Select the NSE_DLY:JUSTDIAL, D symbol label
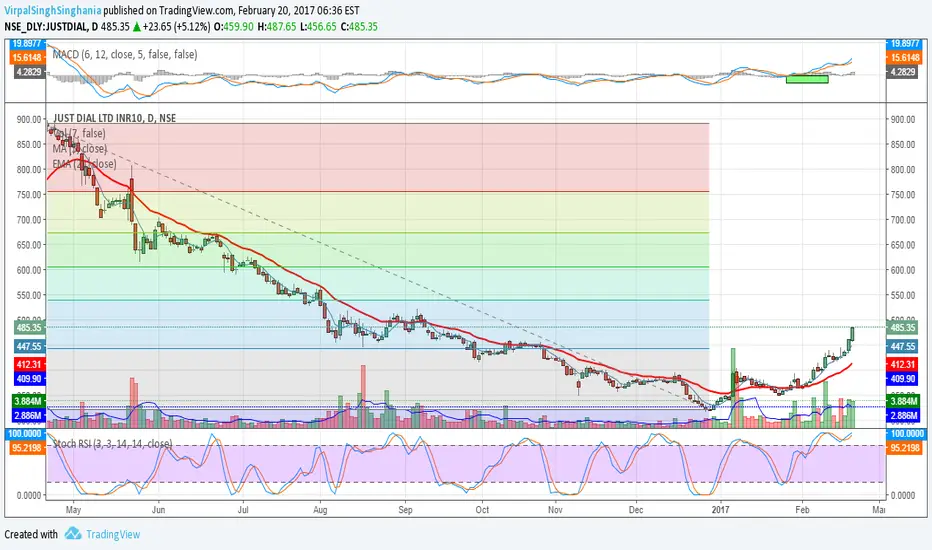 51,26
